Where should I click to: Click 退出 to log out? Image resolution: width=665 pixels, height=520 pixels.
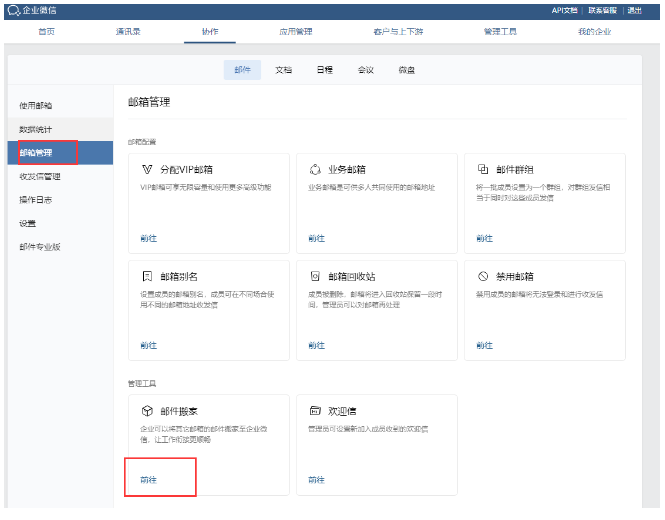click(x=634, y=10)
